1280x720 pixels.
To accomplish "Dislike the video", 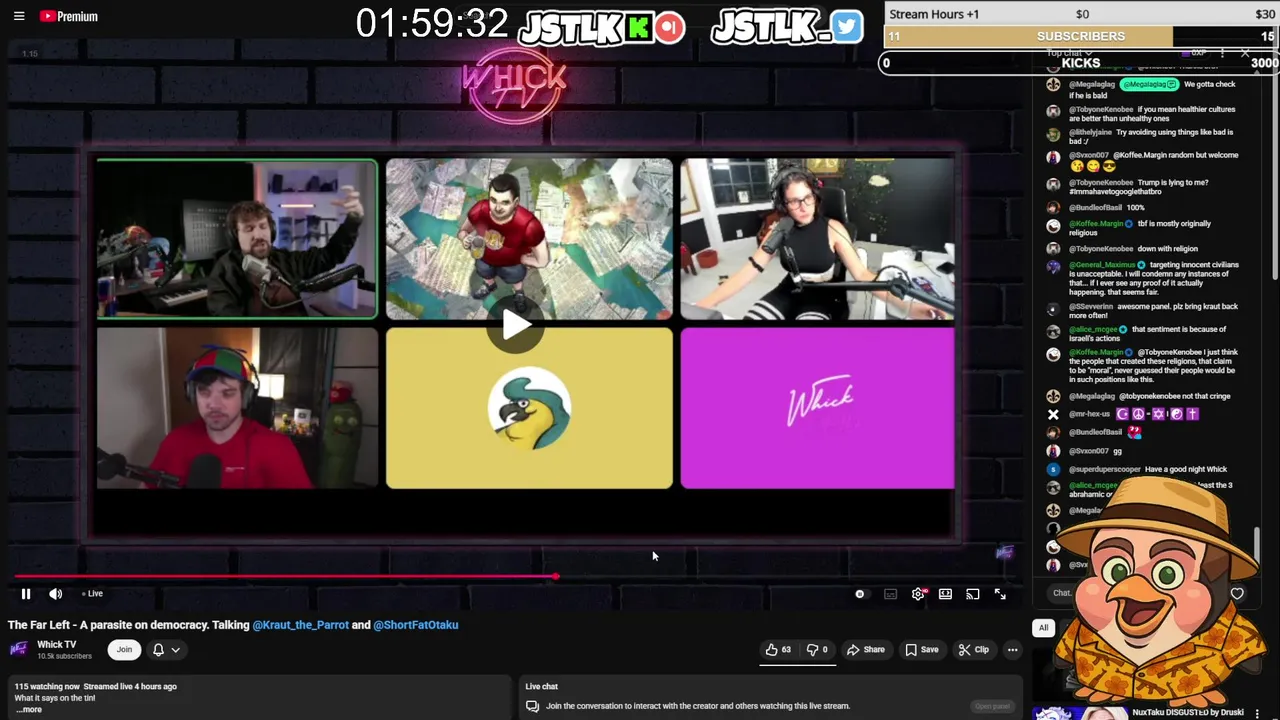I will (x=817, y=650).
